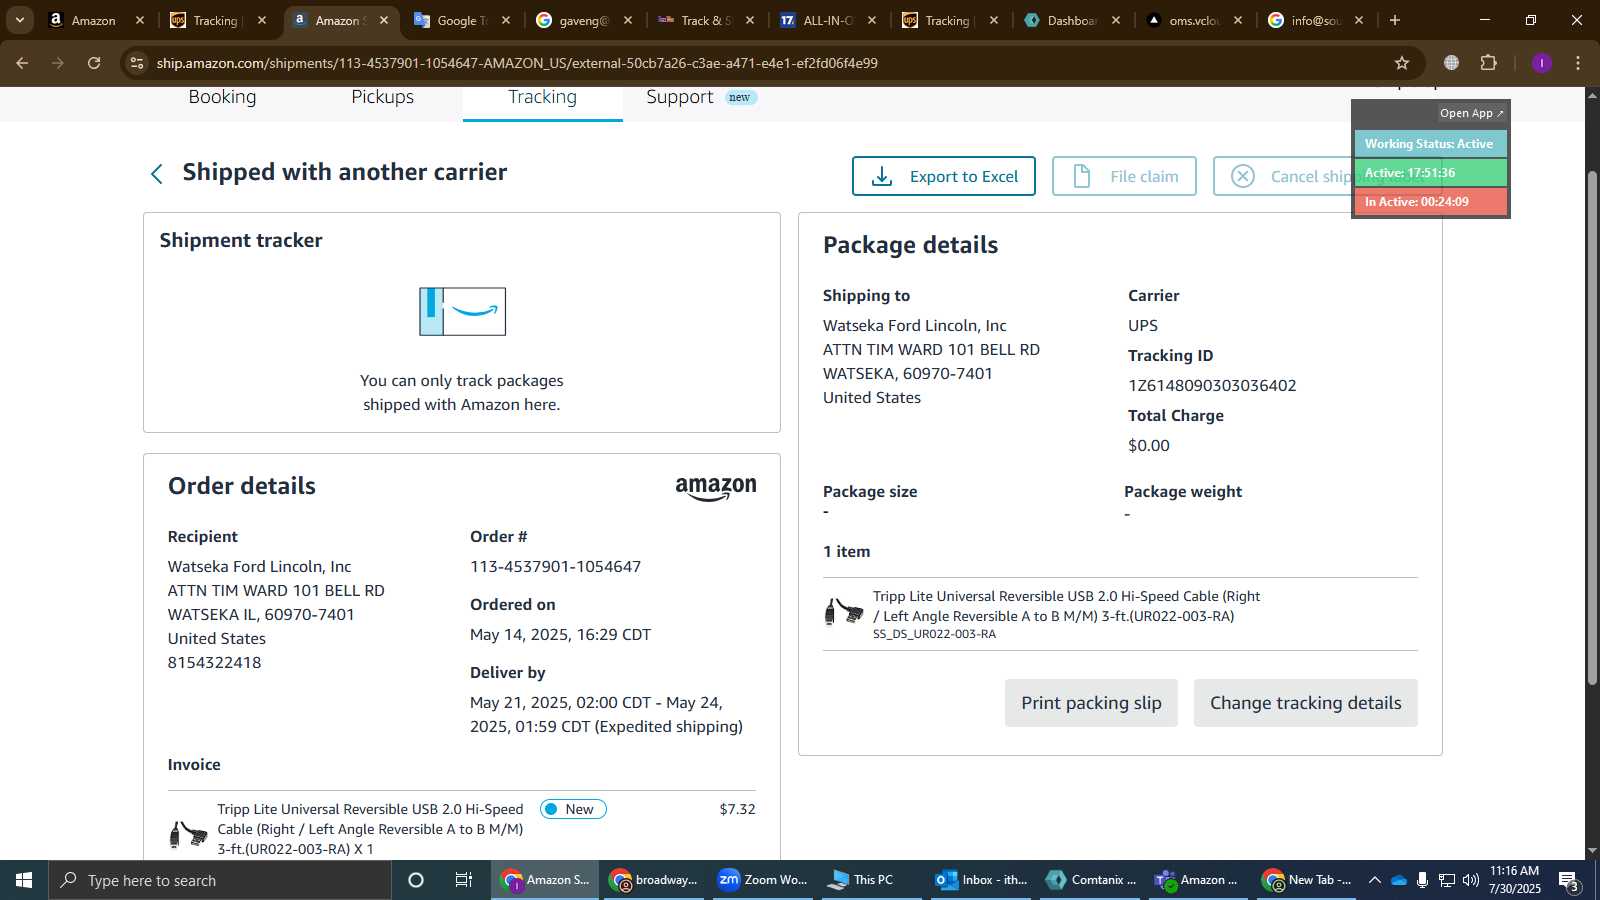Open the Booking tab
Screen dimensions: 1600x900
[x=222, y=97]
